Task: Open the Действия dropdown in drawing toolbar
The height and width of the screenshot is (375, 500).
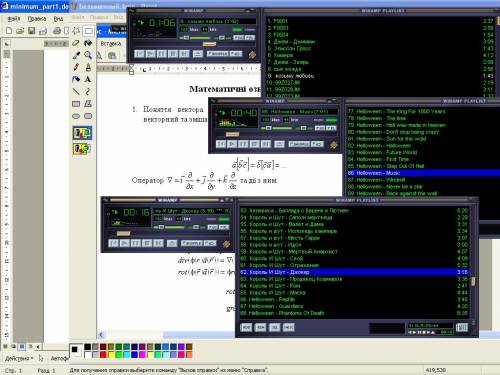Action: [19, 358]
